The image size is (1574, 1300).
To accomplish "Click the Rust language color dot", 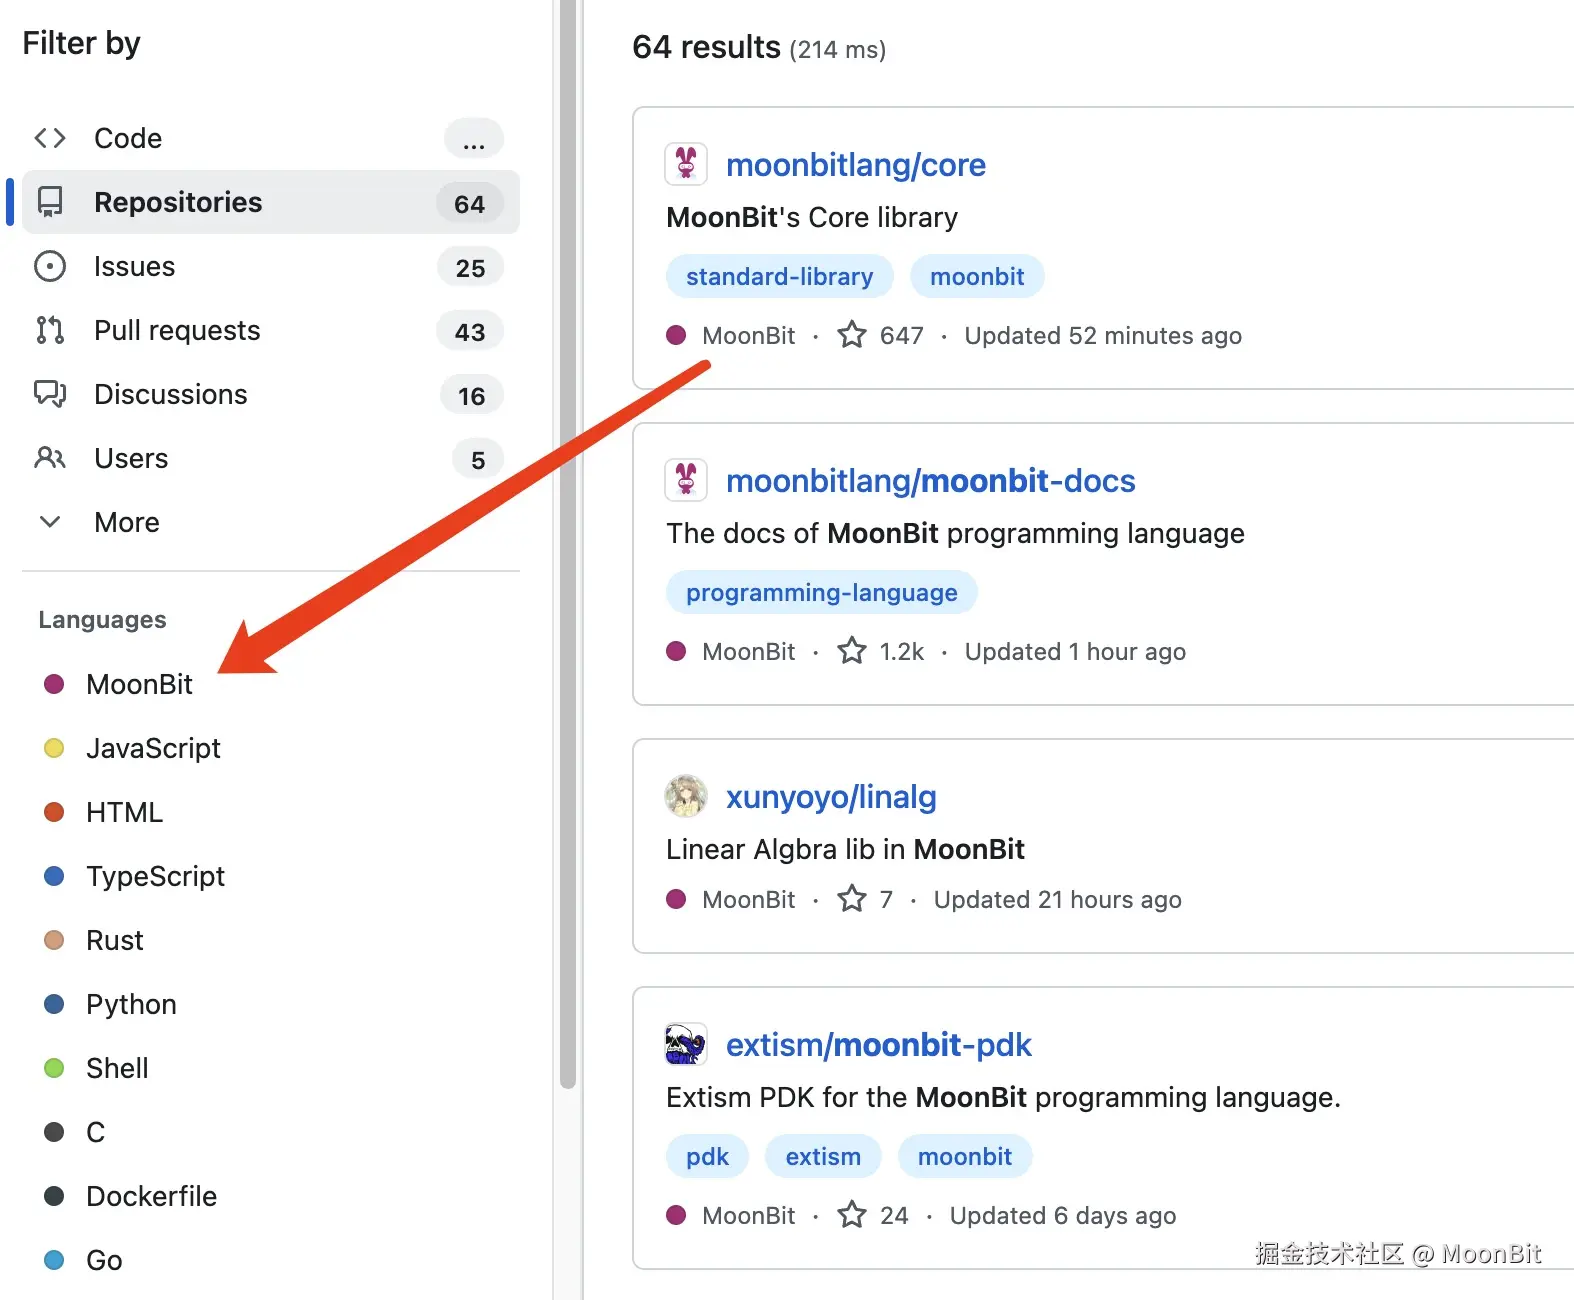I will pos(54,940).
